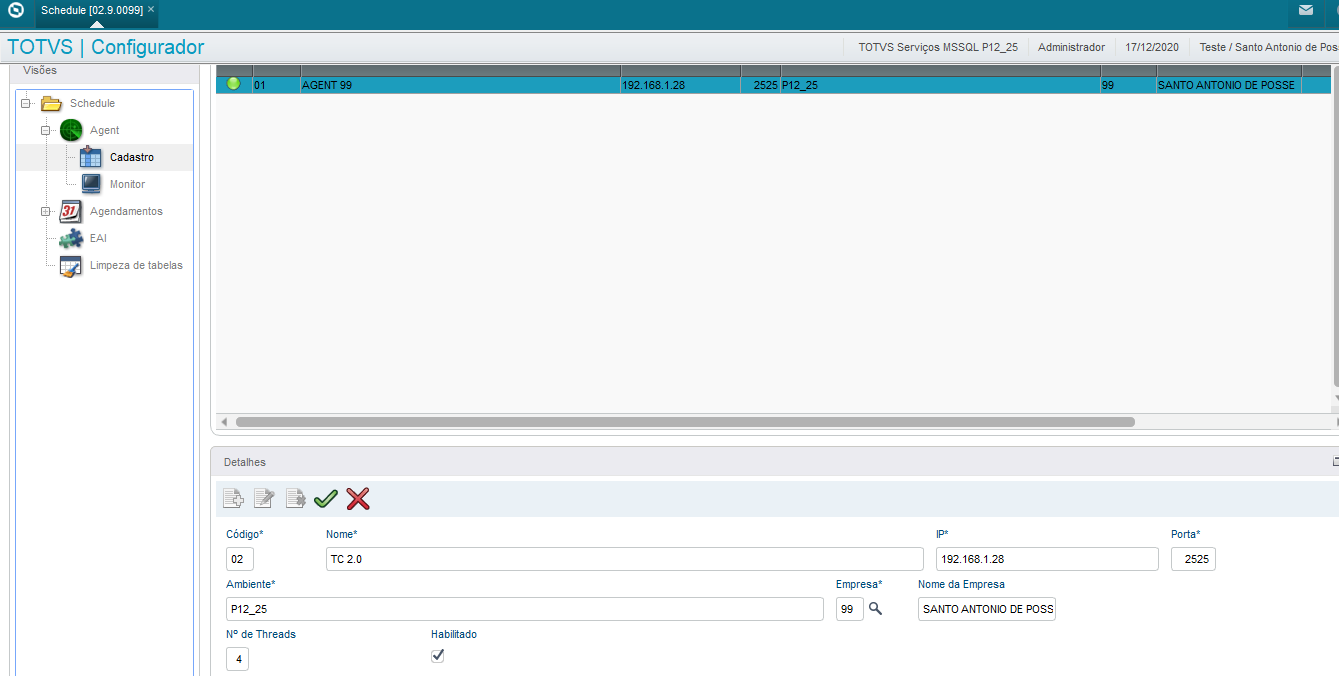Viewport: 1339px width, 676px height.
Task: Click the horizontal scrollbar of the grid
Action: click(685, 422)
